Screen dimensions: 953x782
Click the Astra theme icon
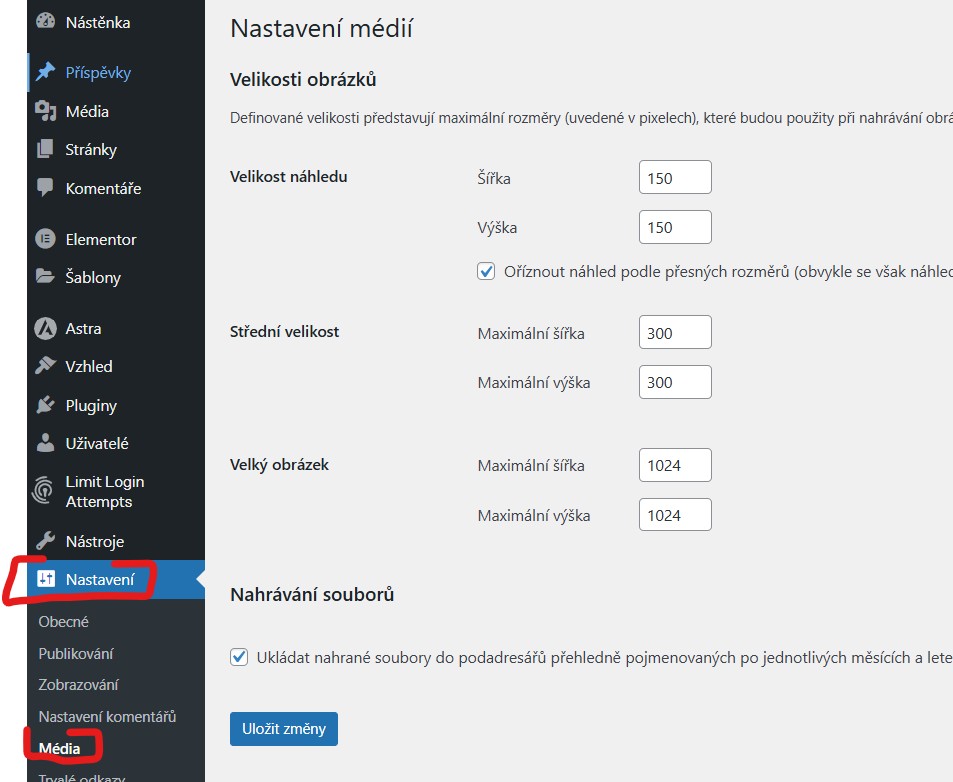click(43, 328)
